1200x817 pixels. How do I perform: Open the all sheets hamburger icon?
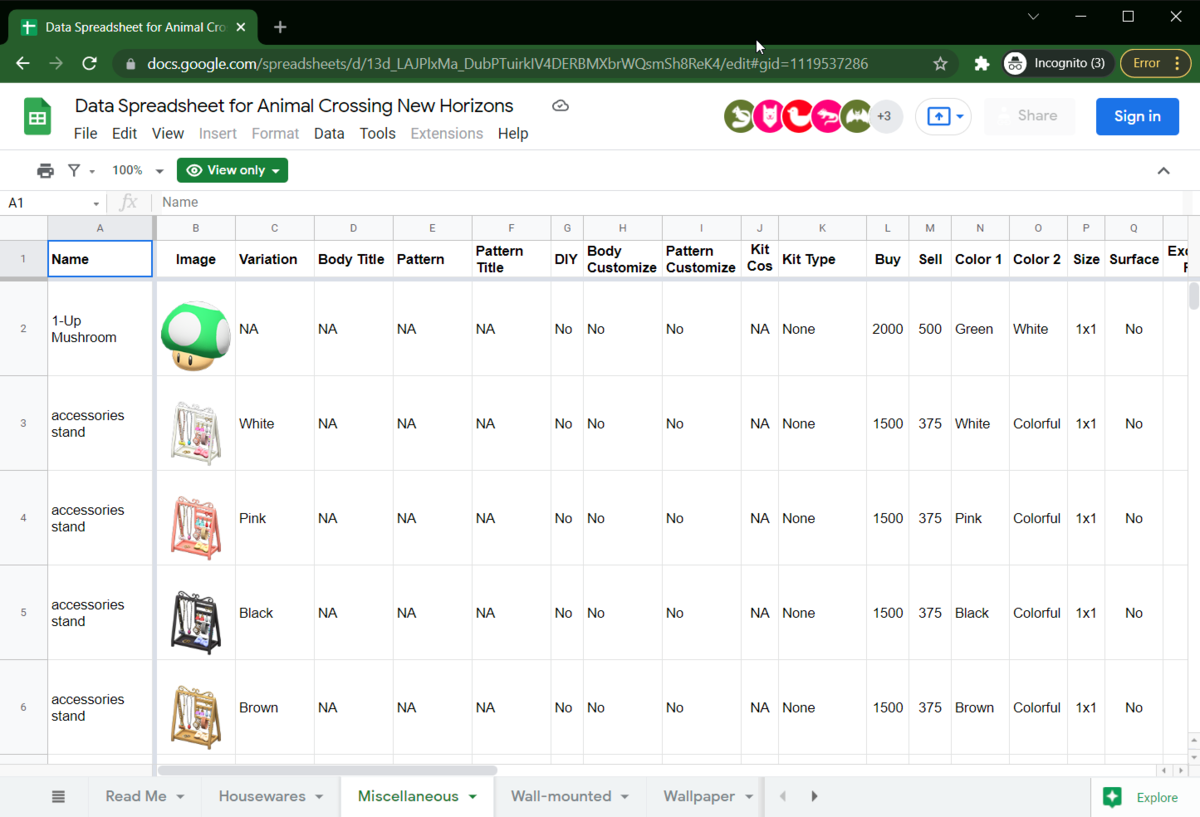(58, 796)
